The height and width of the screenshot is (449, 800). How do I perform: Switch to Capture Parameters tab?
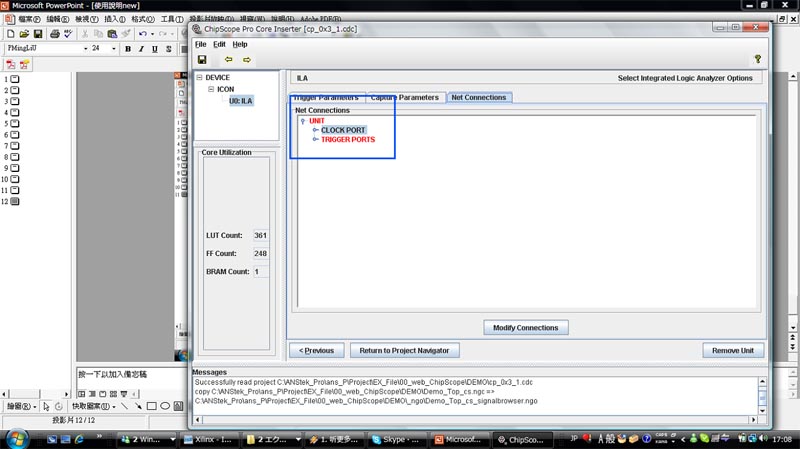pos(405,97)
